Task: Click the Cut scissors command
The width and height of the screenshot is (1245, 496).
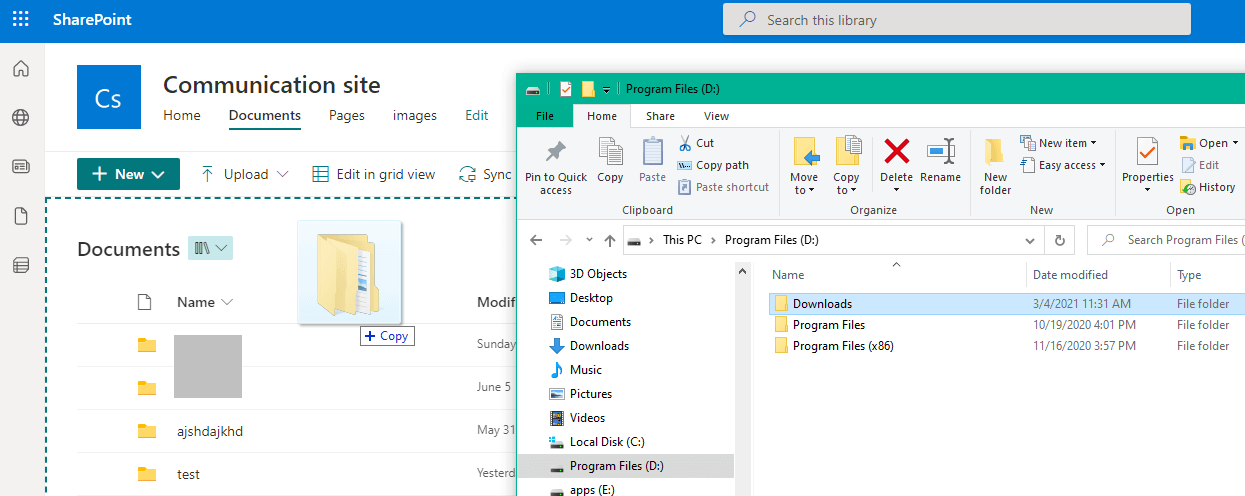Action: point(696,143)
